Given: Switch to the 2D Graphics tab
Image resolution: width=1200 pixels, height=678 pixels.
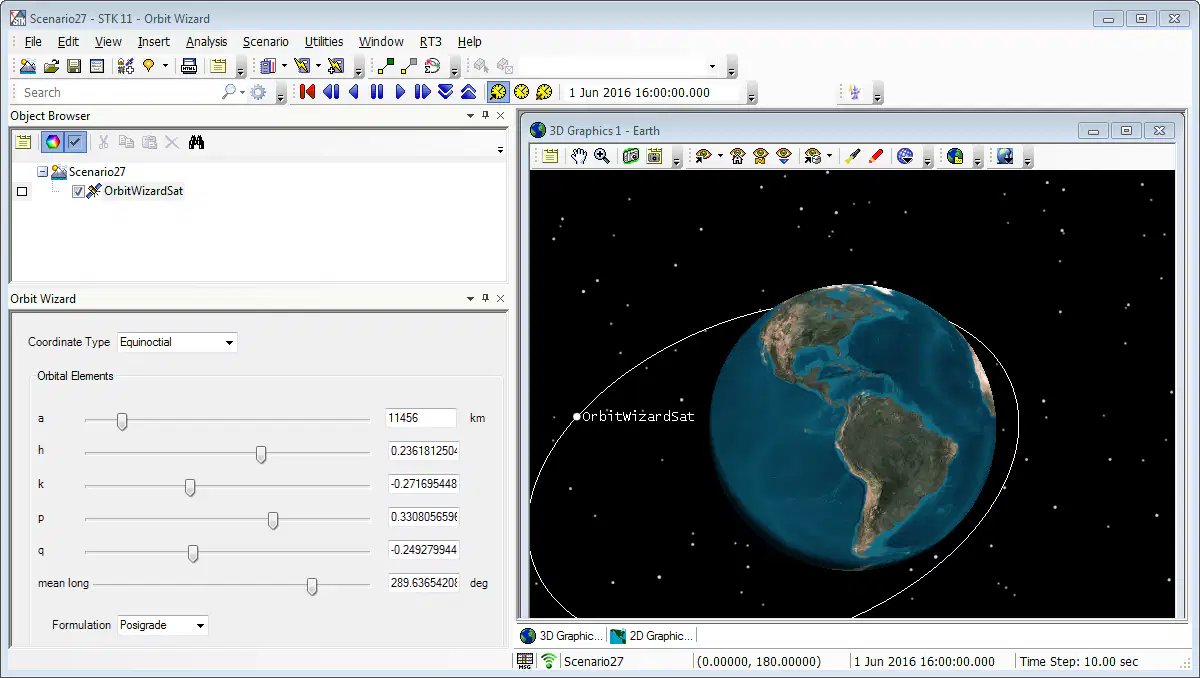Looking at the screenshot, I should (651, 636).
